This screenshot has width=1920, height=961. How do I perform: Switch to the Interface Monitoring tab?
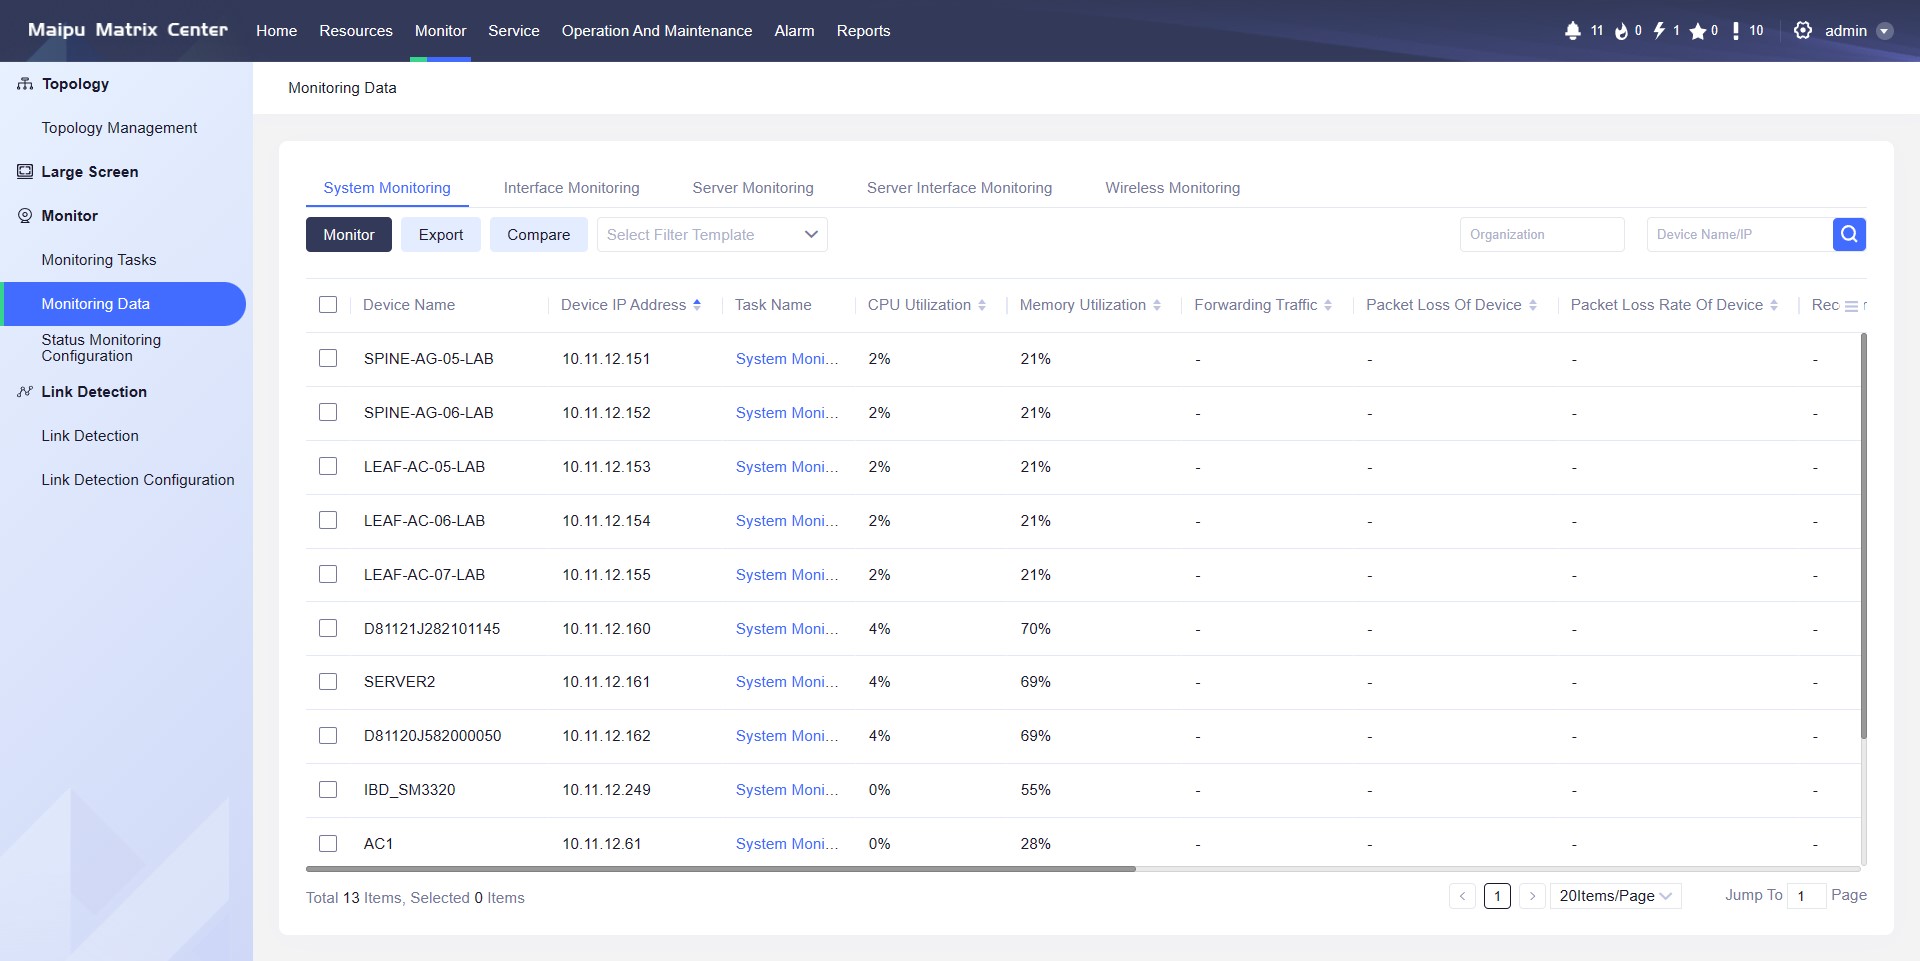coord(571,188)
